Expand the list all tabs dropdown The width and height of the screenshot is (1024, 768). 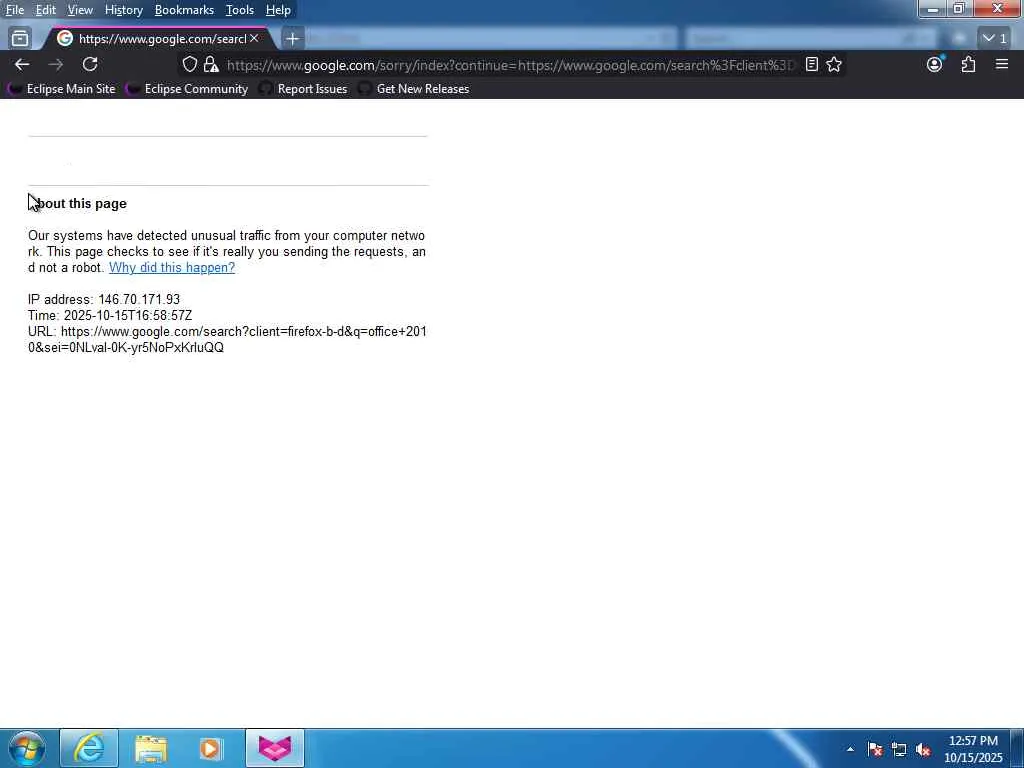tap(995, 39)
